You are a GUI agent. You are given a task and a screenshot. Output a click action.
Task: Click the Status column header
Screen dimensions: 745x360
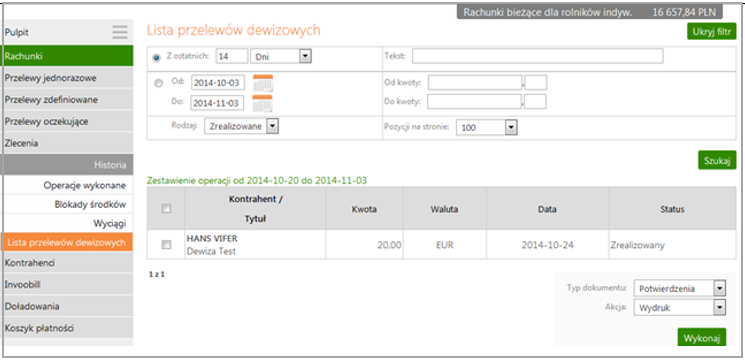click(x=672, y=208)
